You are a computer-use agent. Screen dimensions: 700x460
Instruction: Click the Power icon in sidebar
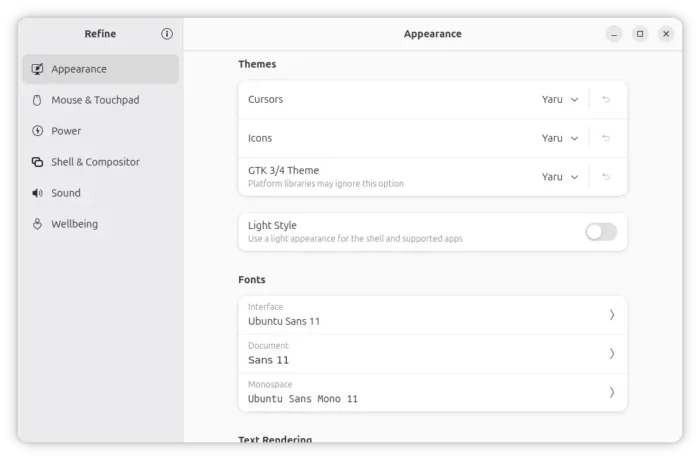coord(38,131)
